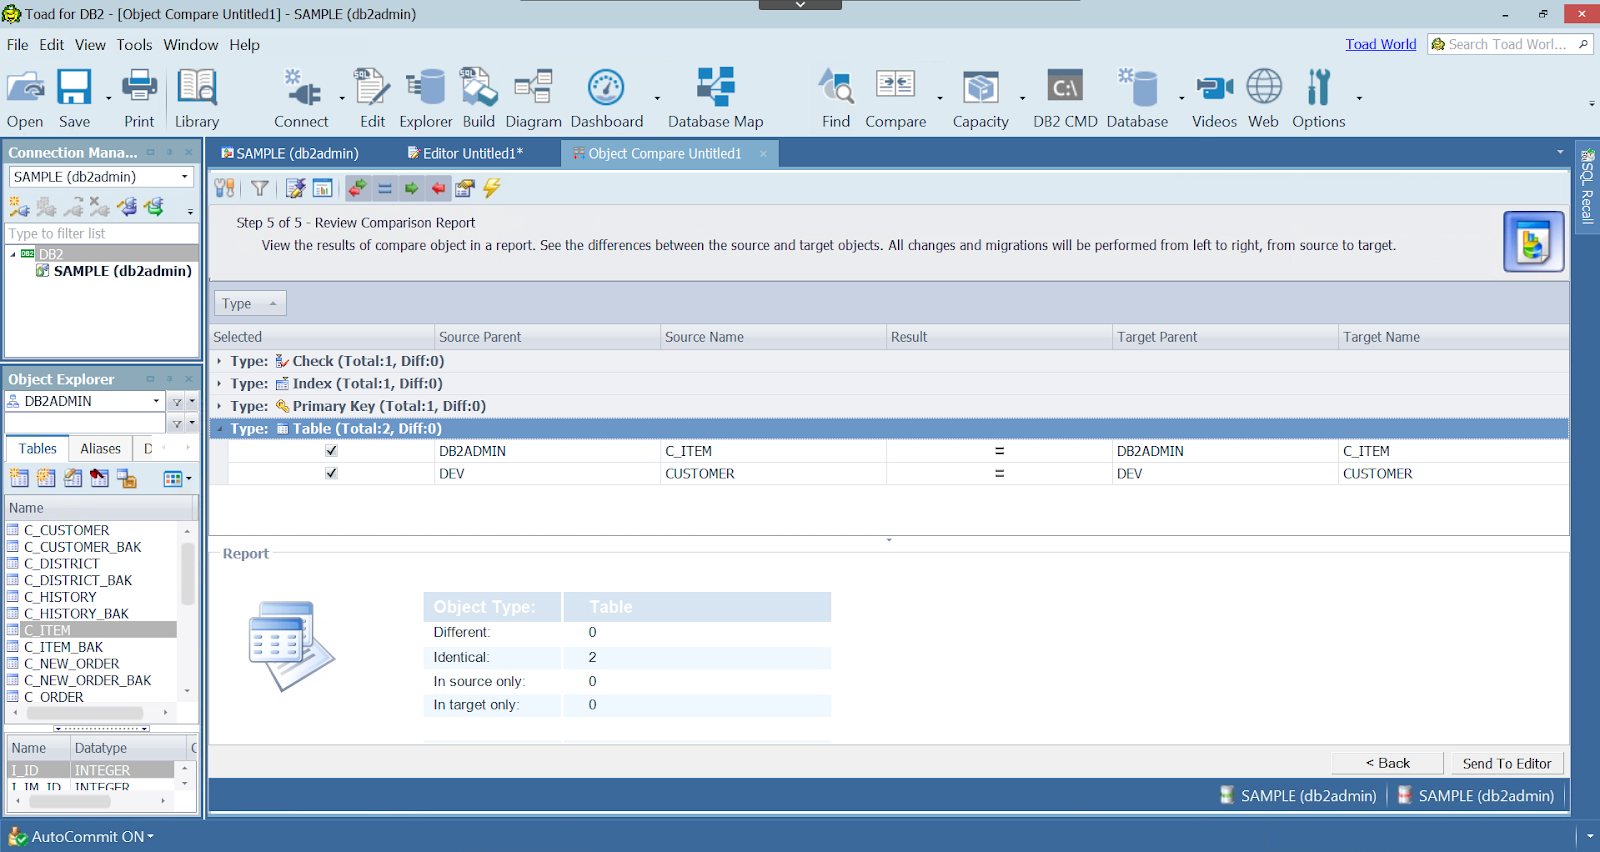This screenshot has height=852, width=1600.
Task: Open the Library tool
Action: (x=197, y=98)
